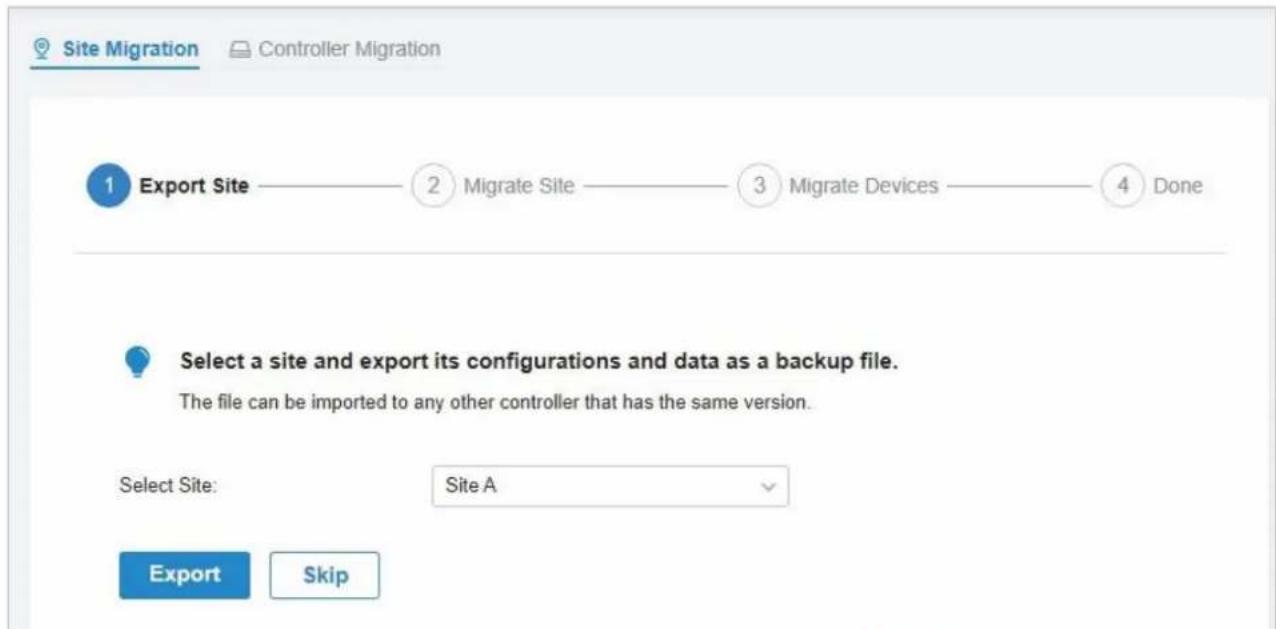Select step 2 circle icon
This screenshot has height=629, width=1276.
432,186
